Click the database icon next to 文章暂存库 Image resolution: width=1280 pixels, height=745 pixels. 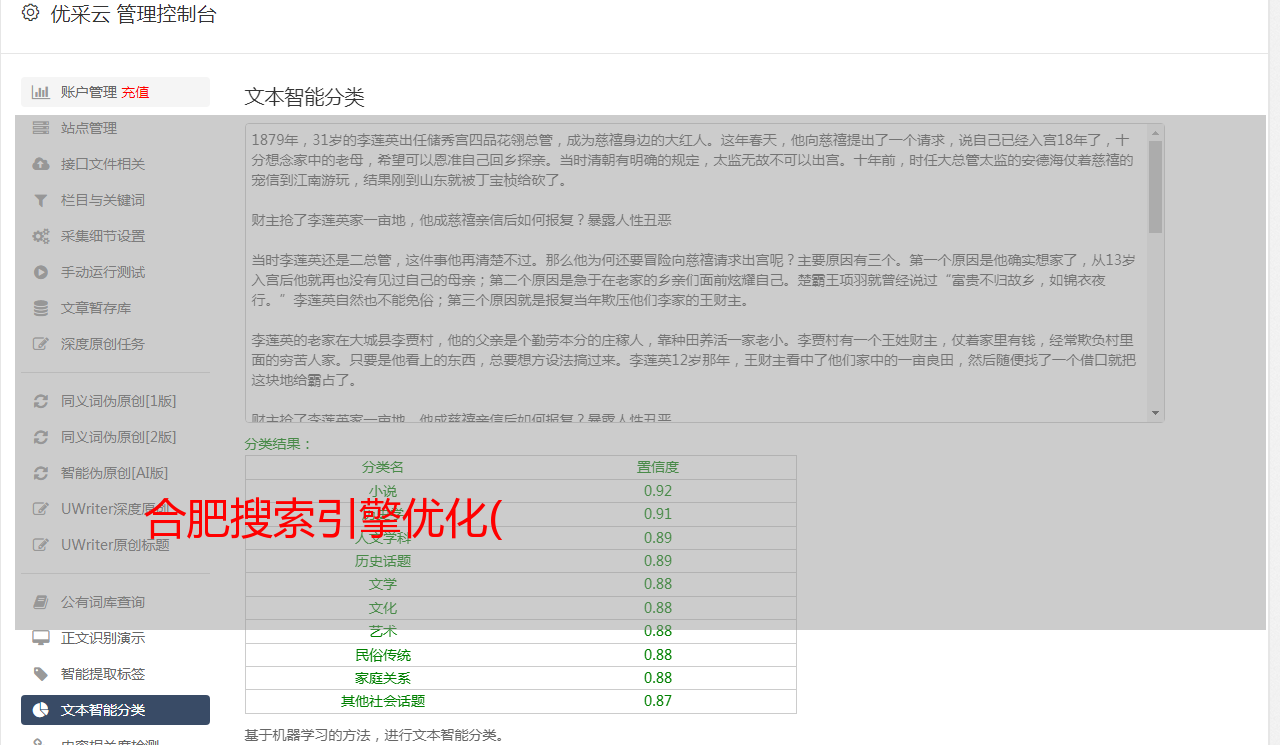(41, 308)
